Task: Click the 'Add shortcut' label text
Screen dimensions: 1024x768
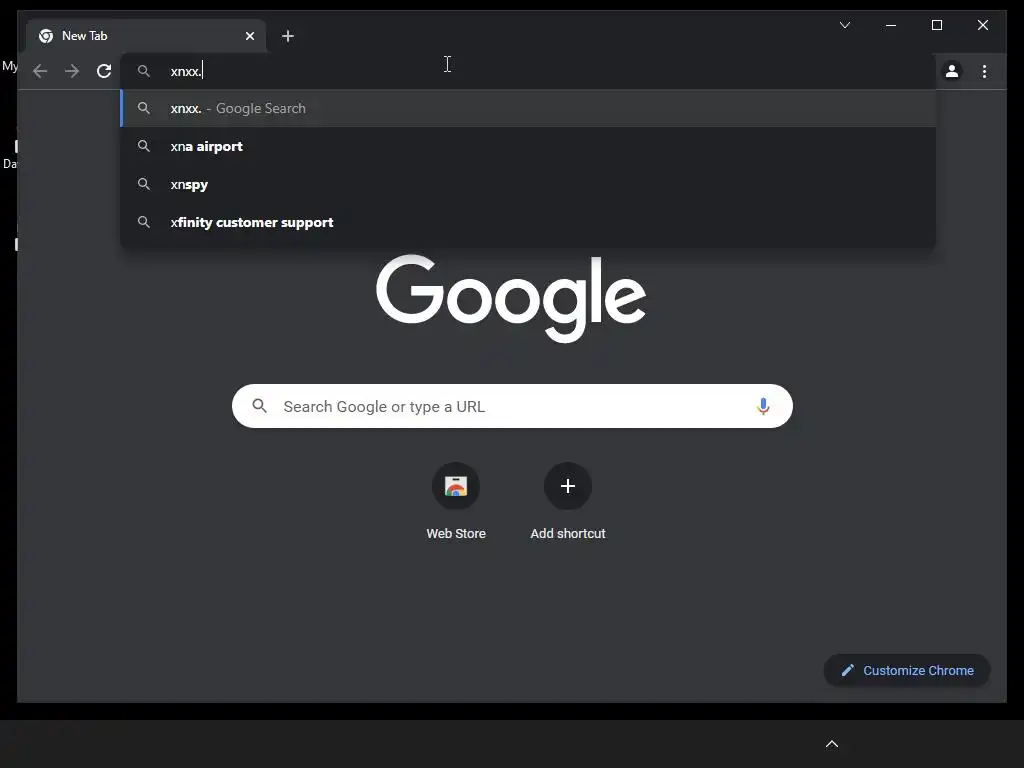Action: 568,534
